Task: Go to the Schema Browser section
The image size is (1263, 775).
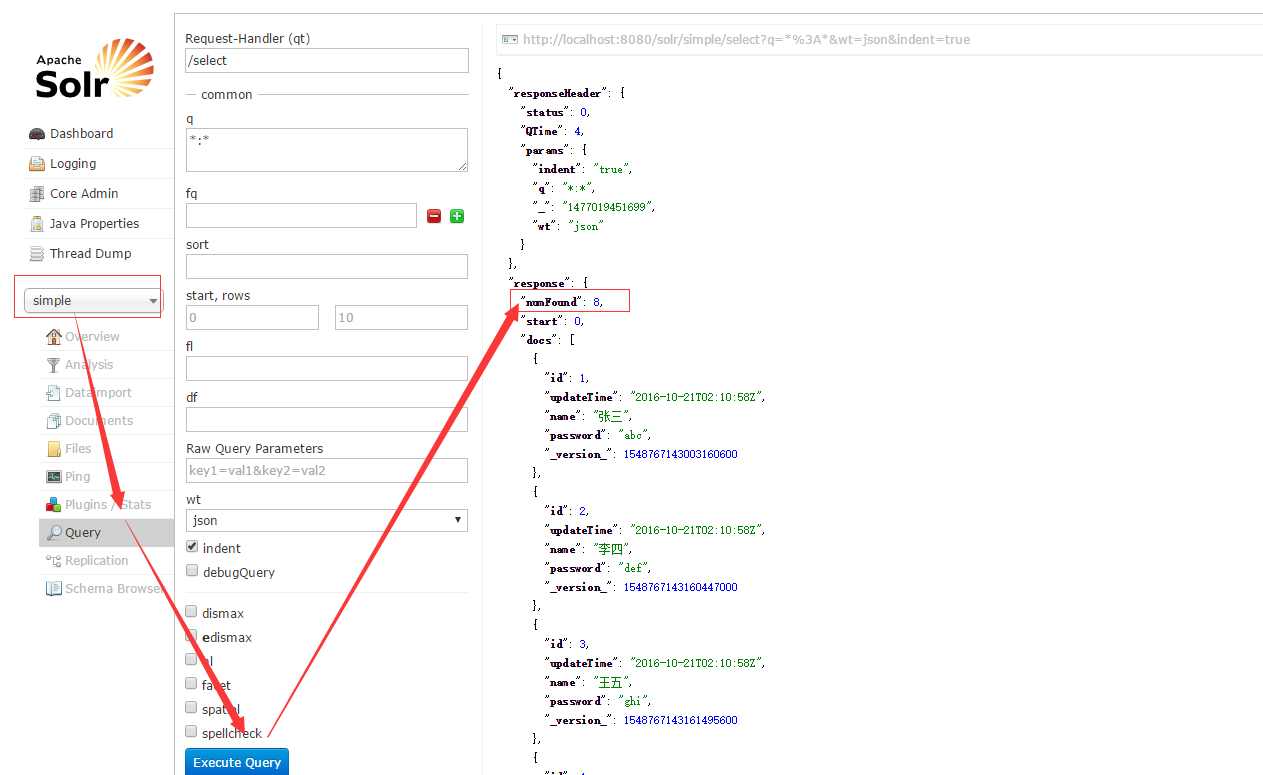Action: 113,589
